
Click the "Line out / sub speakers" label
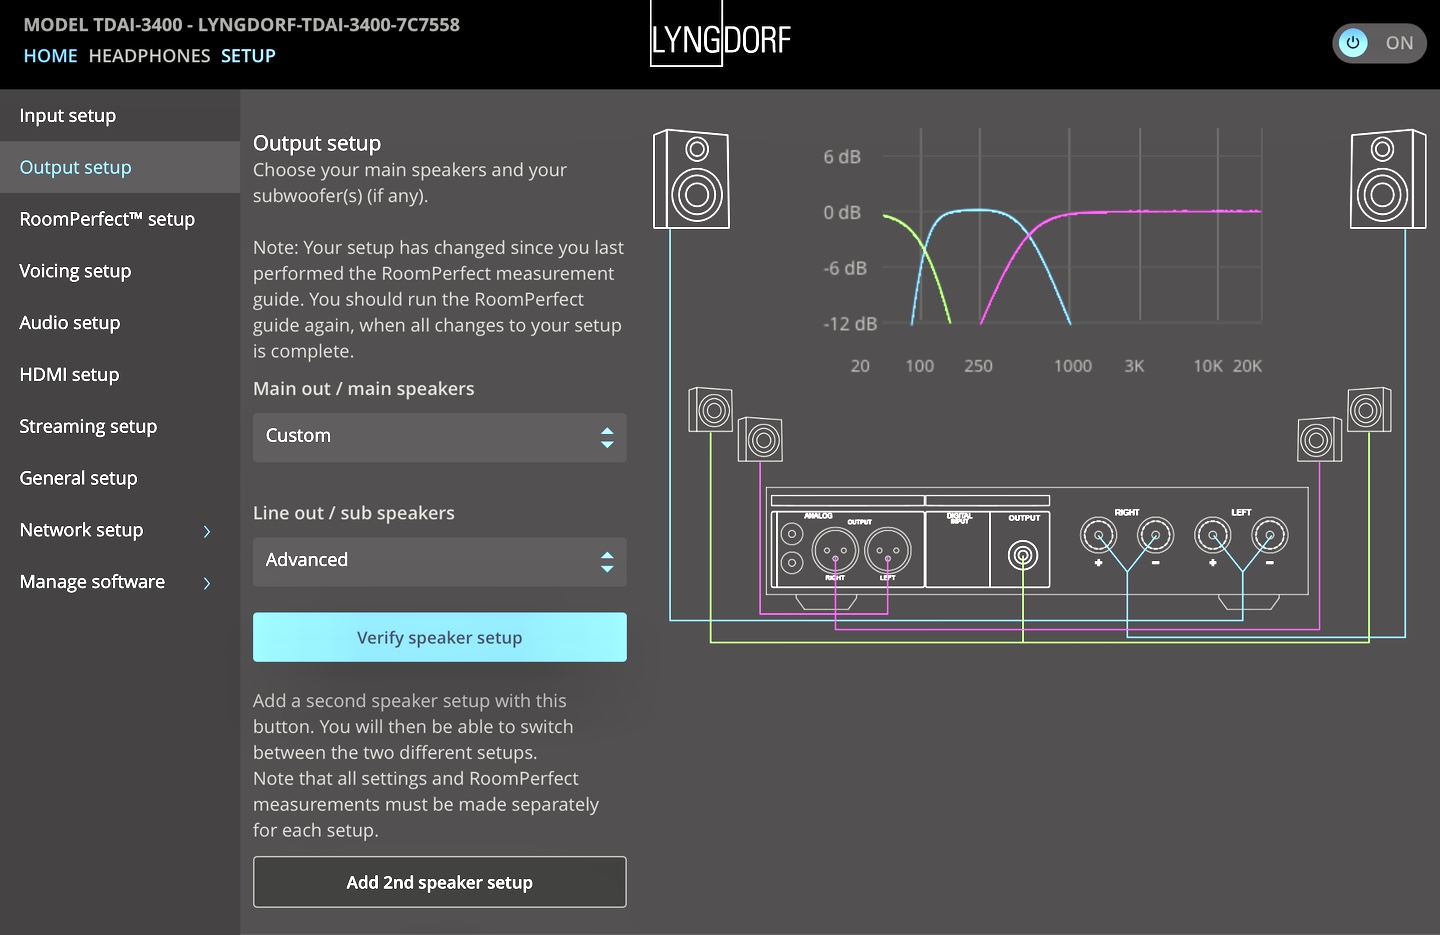[354, 513]
